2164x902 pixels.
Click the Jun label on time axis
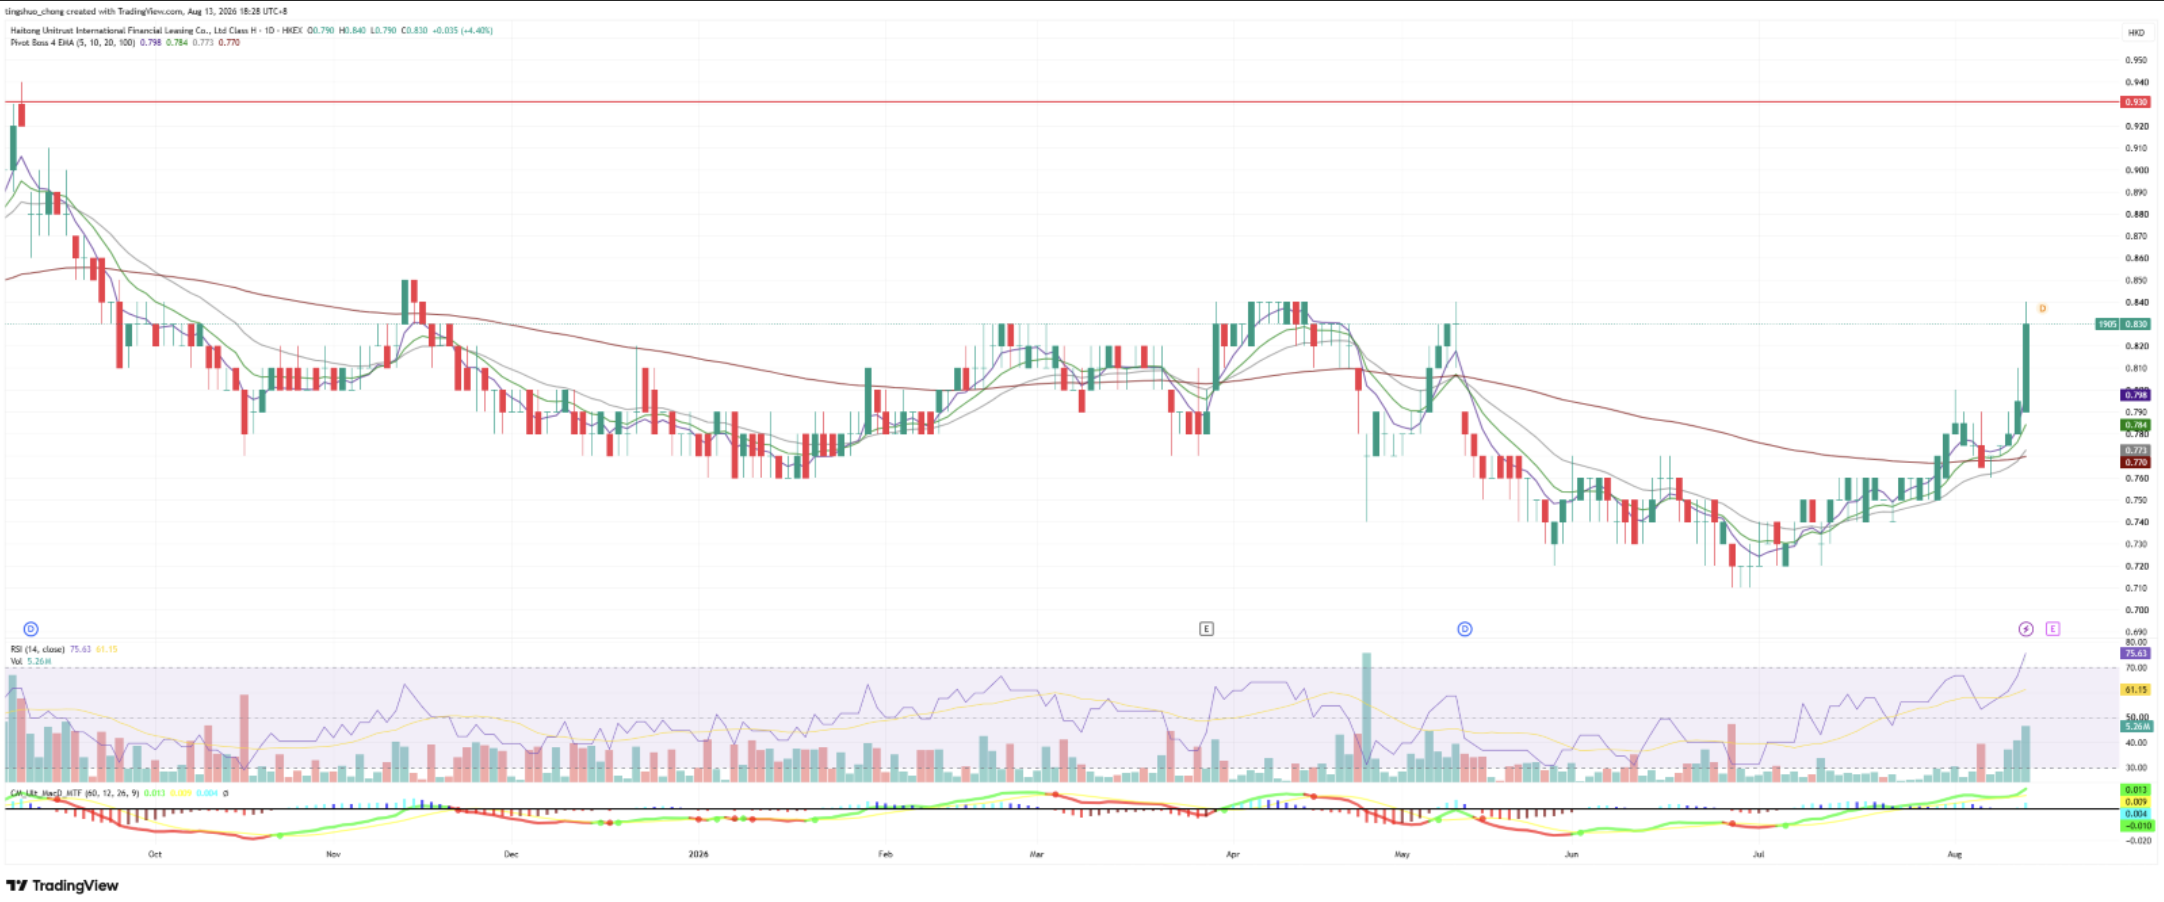click(x=1572, y=854)
